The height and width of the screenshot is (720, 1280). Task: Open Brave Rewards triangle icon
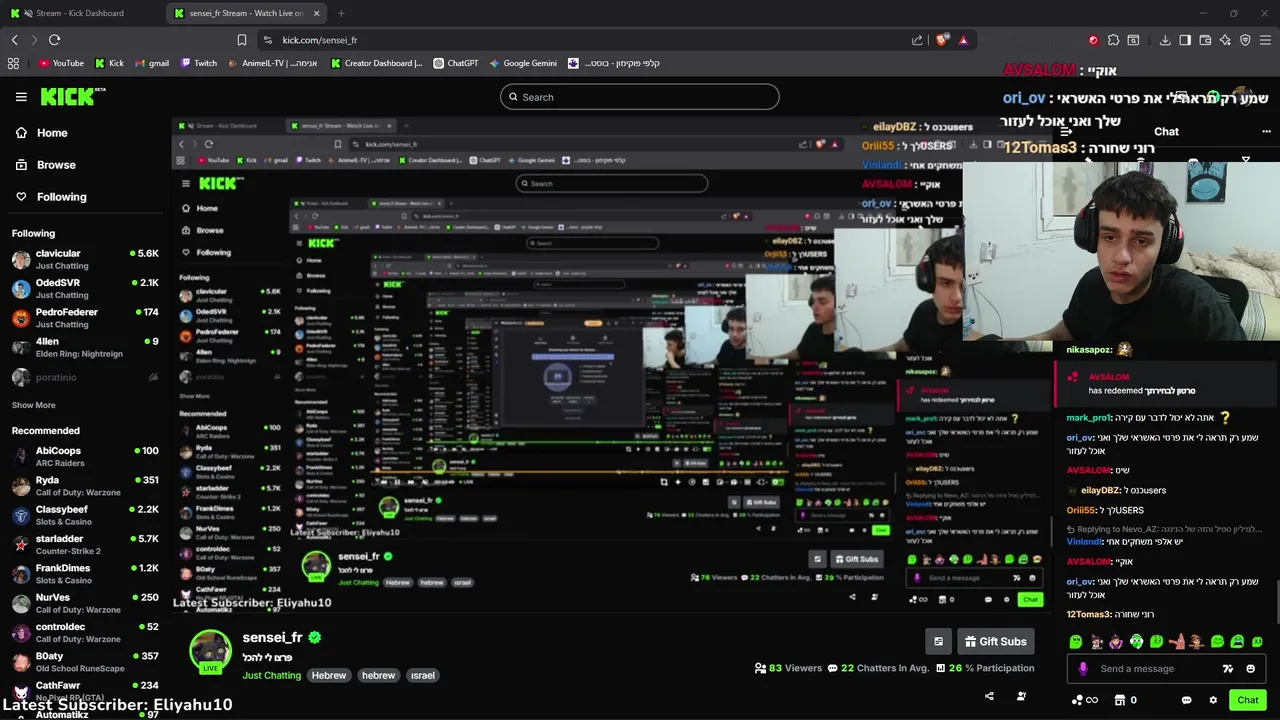pyautogui.click(x=964, y=40)
